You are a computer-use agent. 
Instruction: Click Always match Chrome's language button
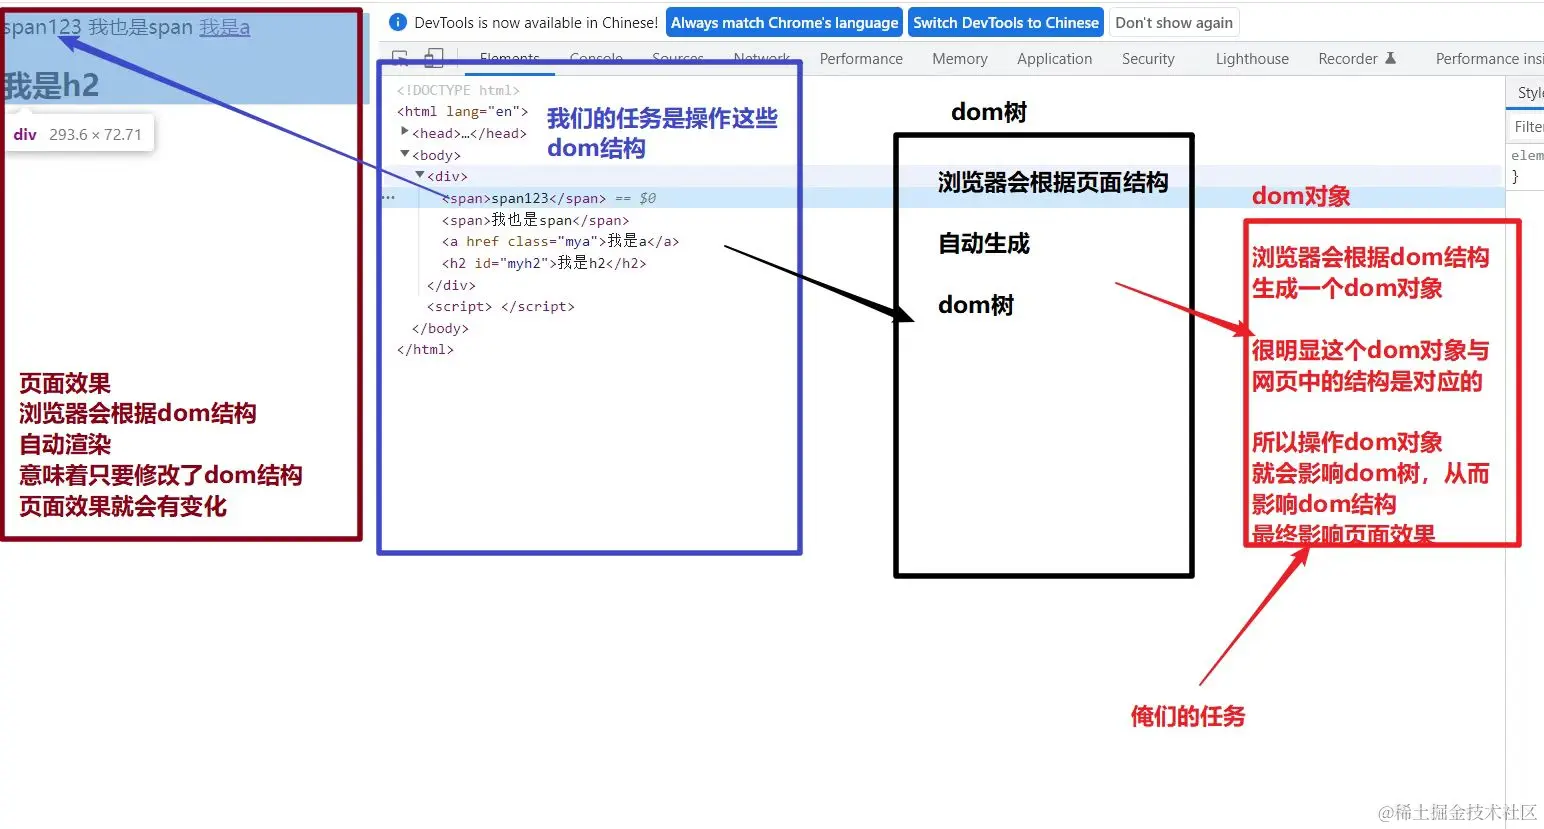click(784, 22)
